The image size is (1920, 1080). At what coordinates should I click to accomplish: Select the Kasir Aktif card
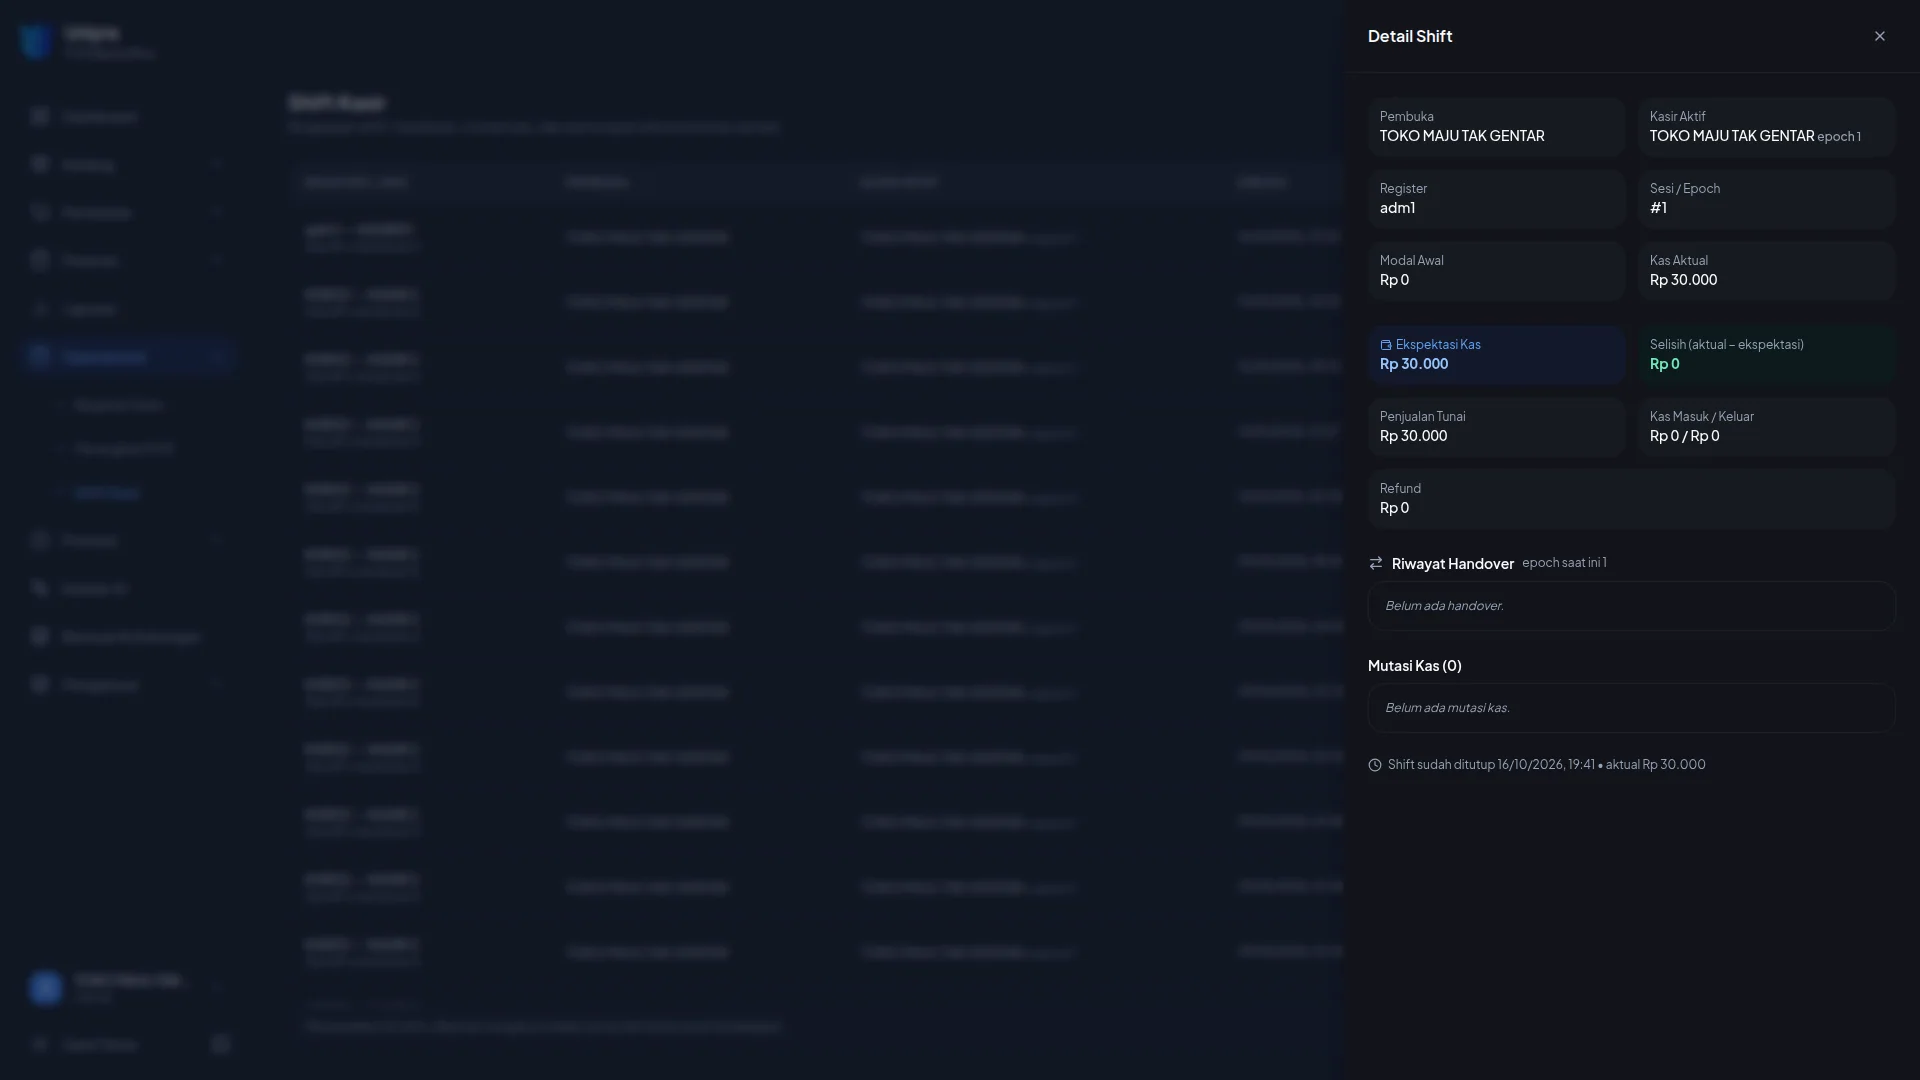(x=1766, y=127)
